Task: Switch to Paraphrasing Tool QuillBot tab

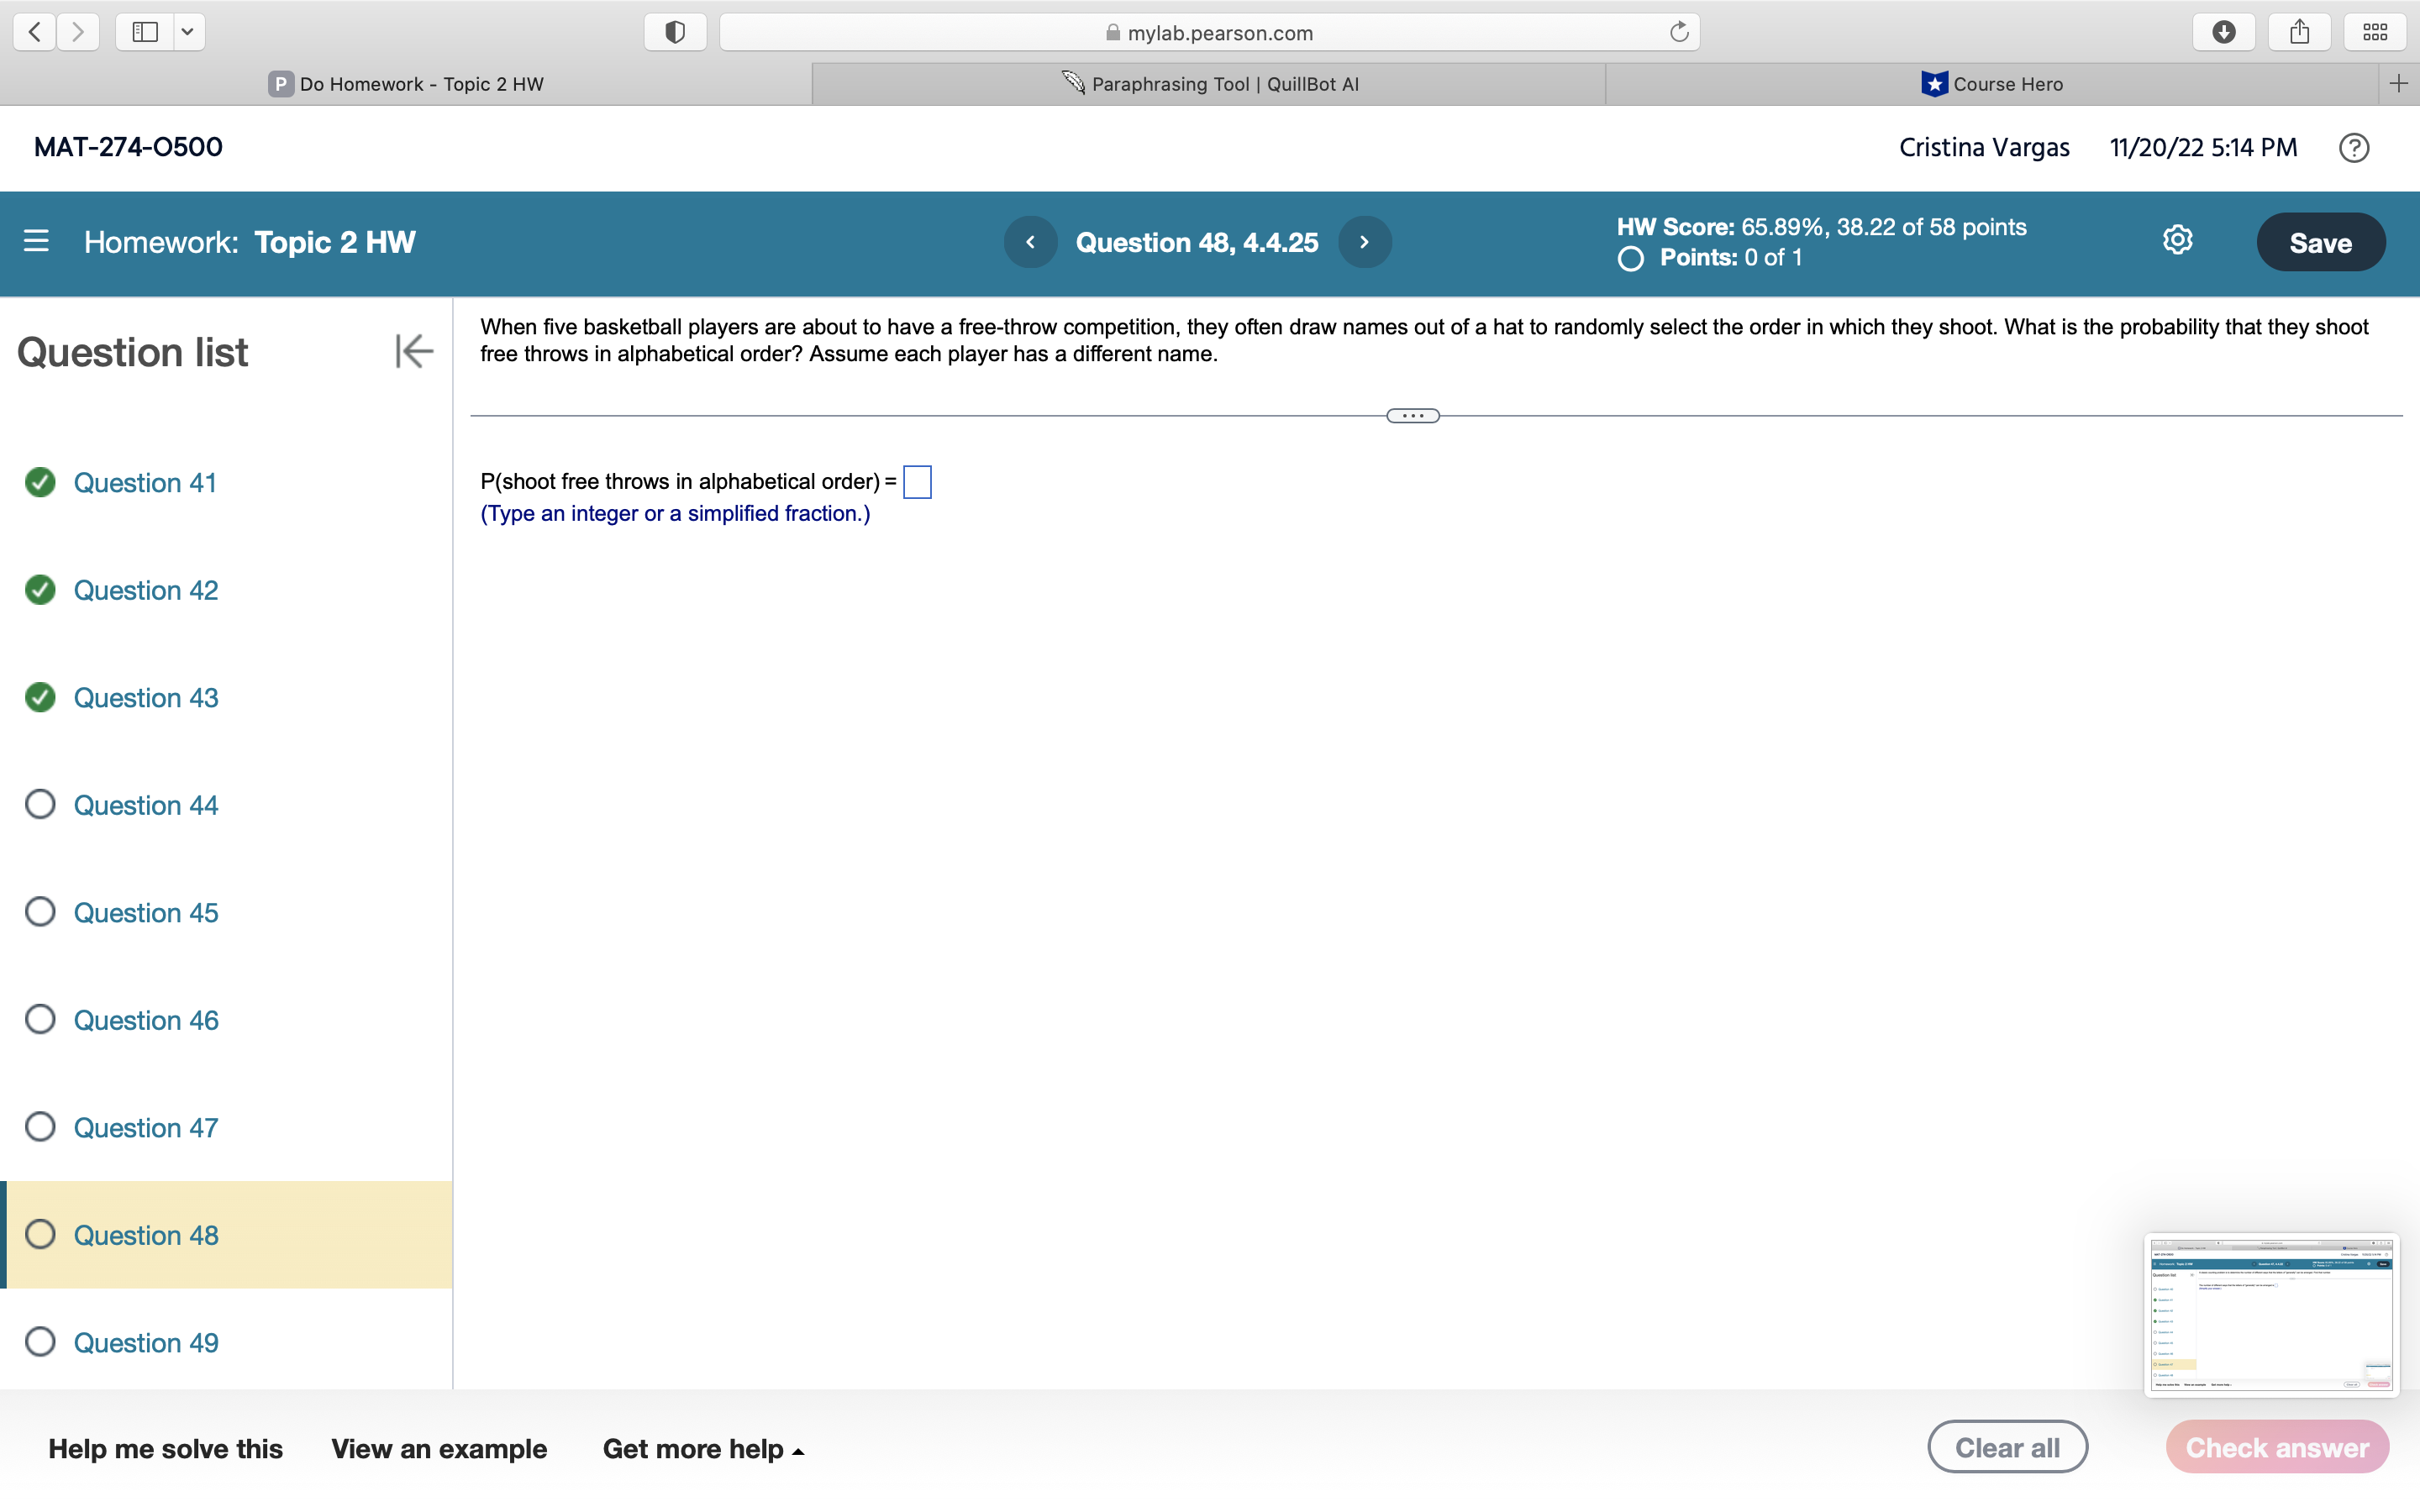Action: 1209,84
